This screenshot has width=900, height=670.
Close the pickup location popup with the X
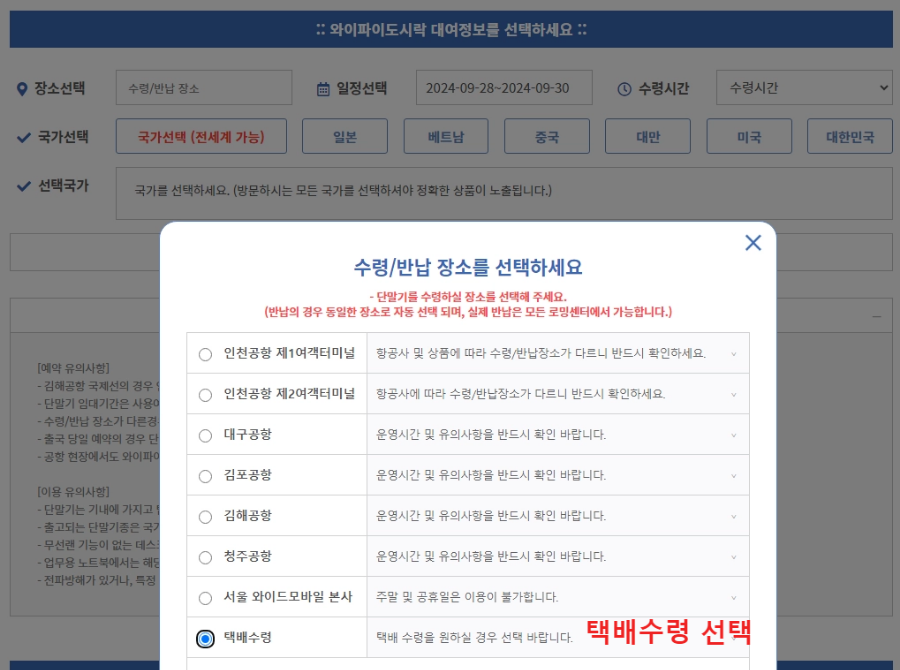(753, 242)
